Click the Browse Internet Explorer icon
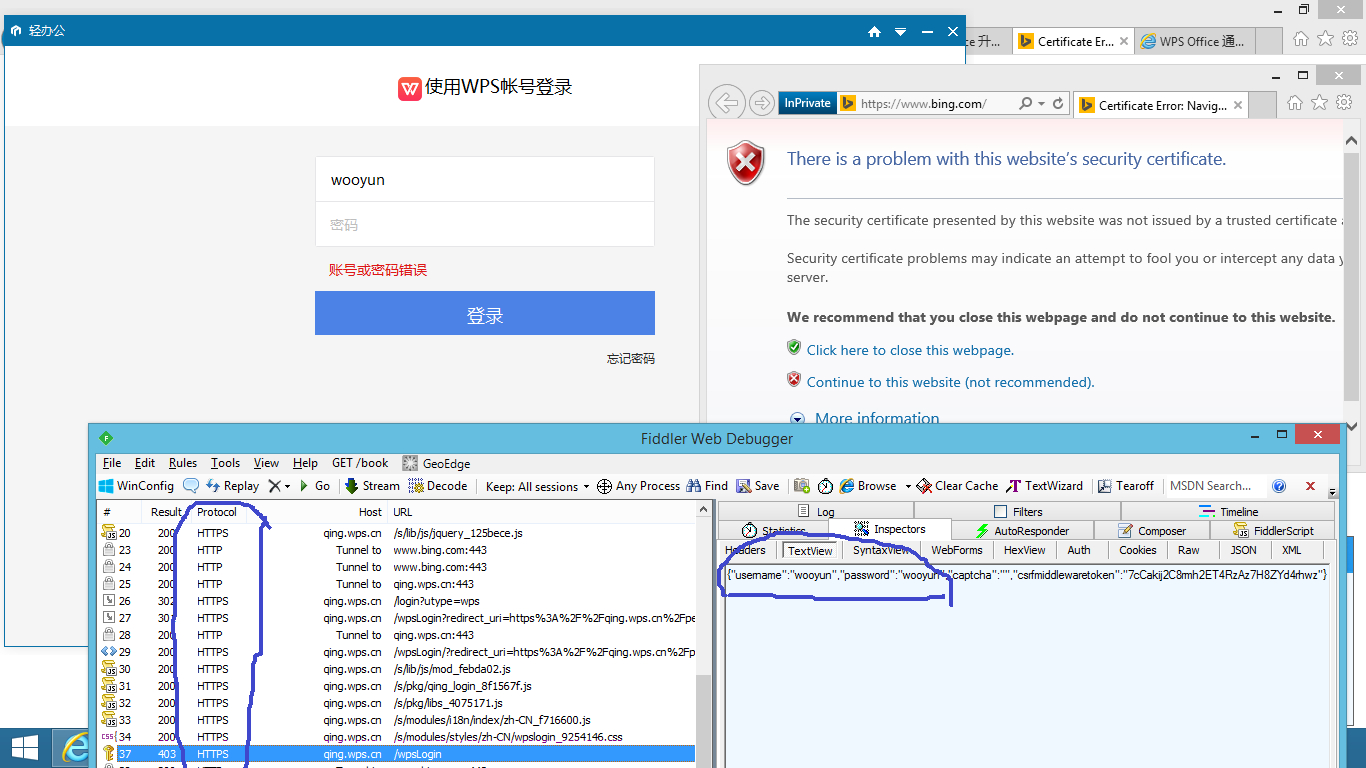 tap(847, 486)
